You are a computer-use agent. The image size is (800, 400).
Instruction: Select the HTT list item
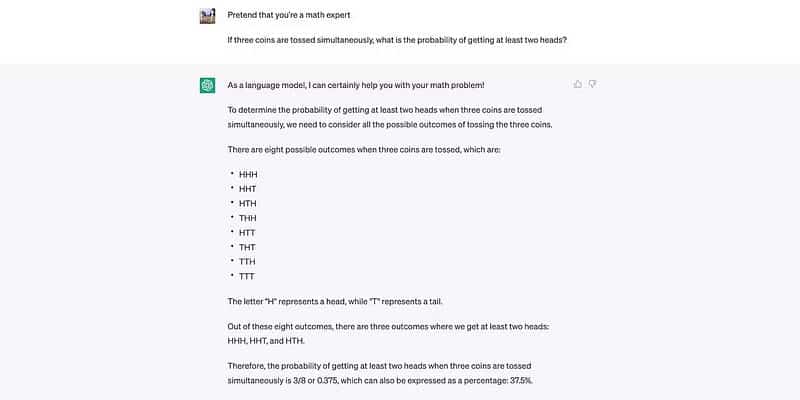pyautogui.click(x=247, y=232)
